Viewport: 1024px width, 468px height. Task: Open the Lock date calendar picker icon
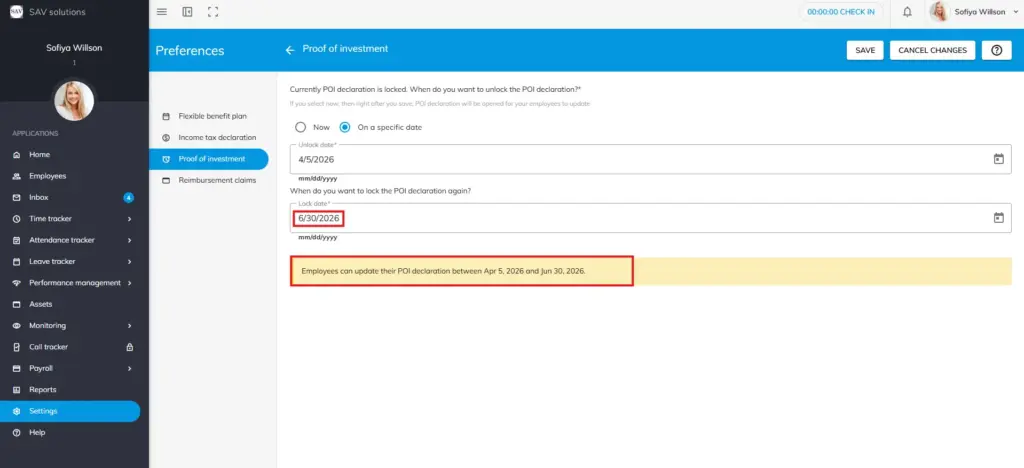click(x=999, y=218)
